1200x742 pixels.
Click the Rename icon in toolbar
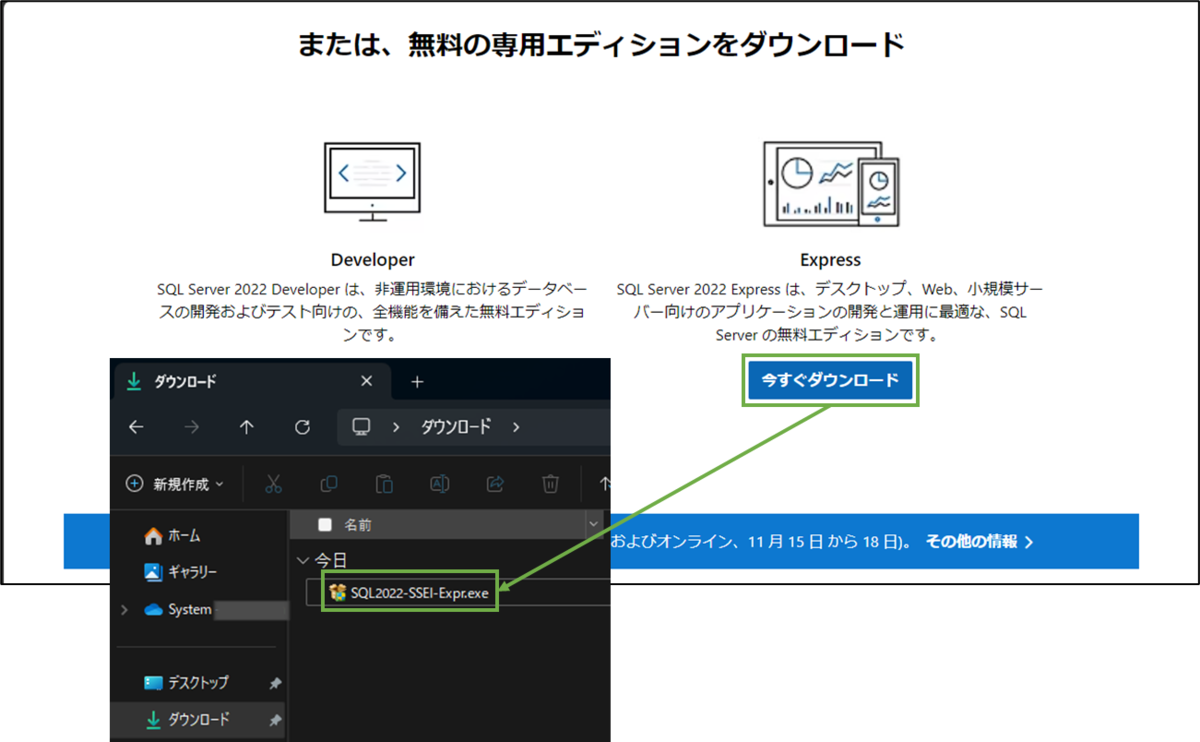pyautogui.click(x=439, y=484)
